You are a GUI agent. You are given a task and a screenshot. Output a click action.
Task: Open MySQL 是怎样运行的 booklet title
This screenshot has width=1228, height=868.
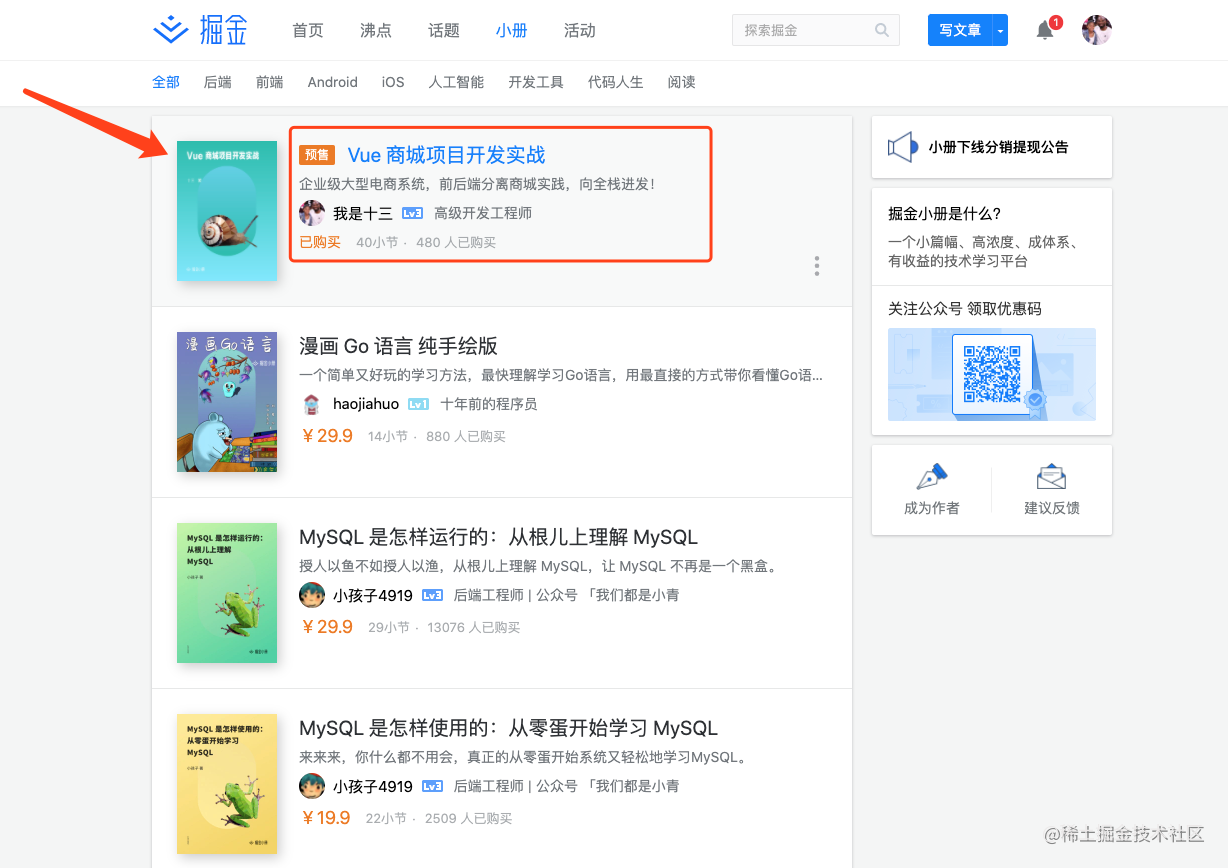[x=498, y=537]
